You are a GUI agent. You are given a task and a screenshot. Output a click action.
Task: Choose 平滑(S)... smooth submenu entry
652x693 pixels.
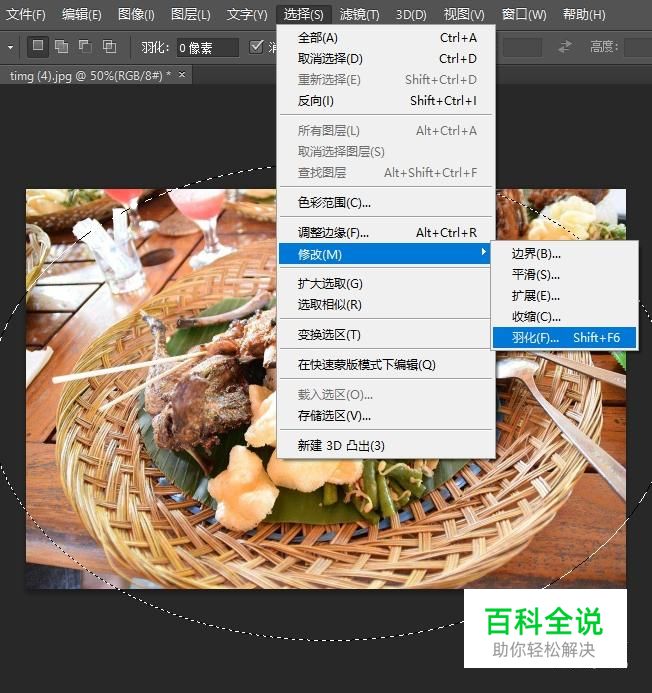click(564, 274)
